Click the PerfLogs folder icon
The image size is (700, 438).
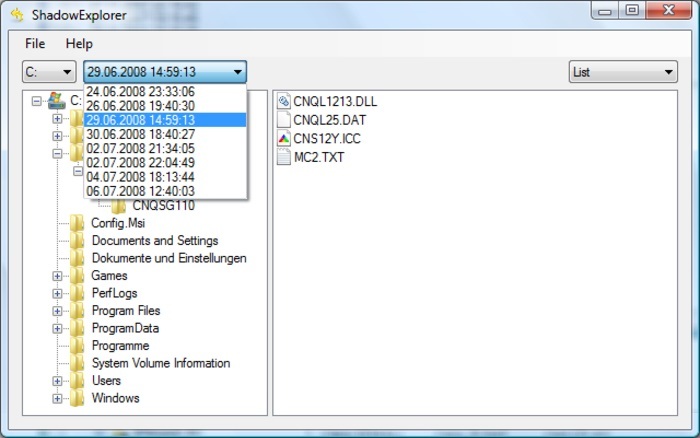pyautogui.click(x=77, y=293)
